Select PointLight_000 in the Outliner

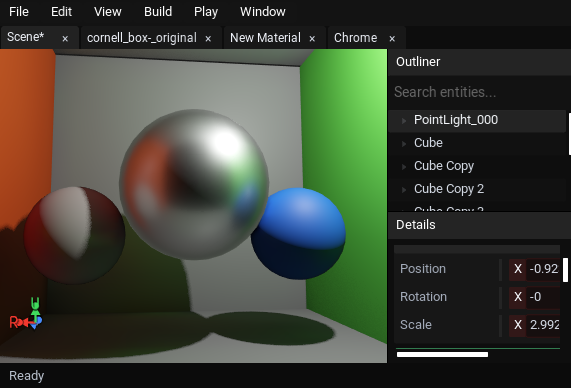pos(477,120)
